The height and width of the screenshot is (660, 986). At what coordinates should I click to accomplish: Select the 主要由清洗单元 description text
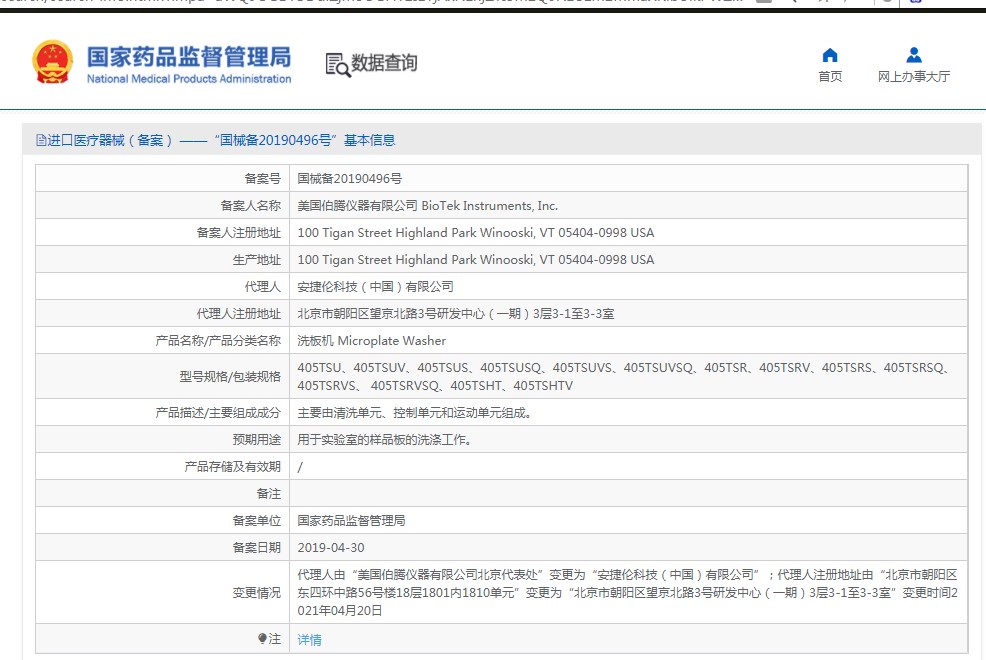414,413
